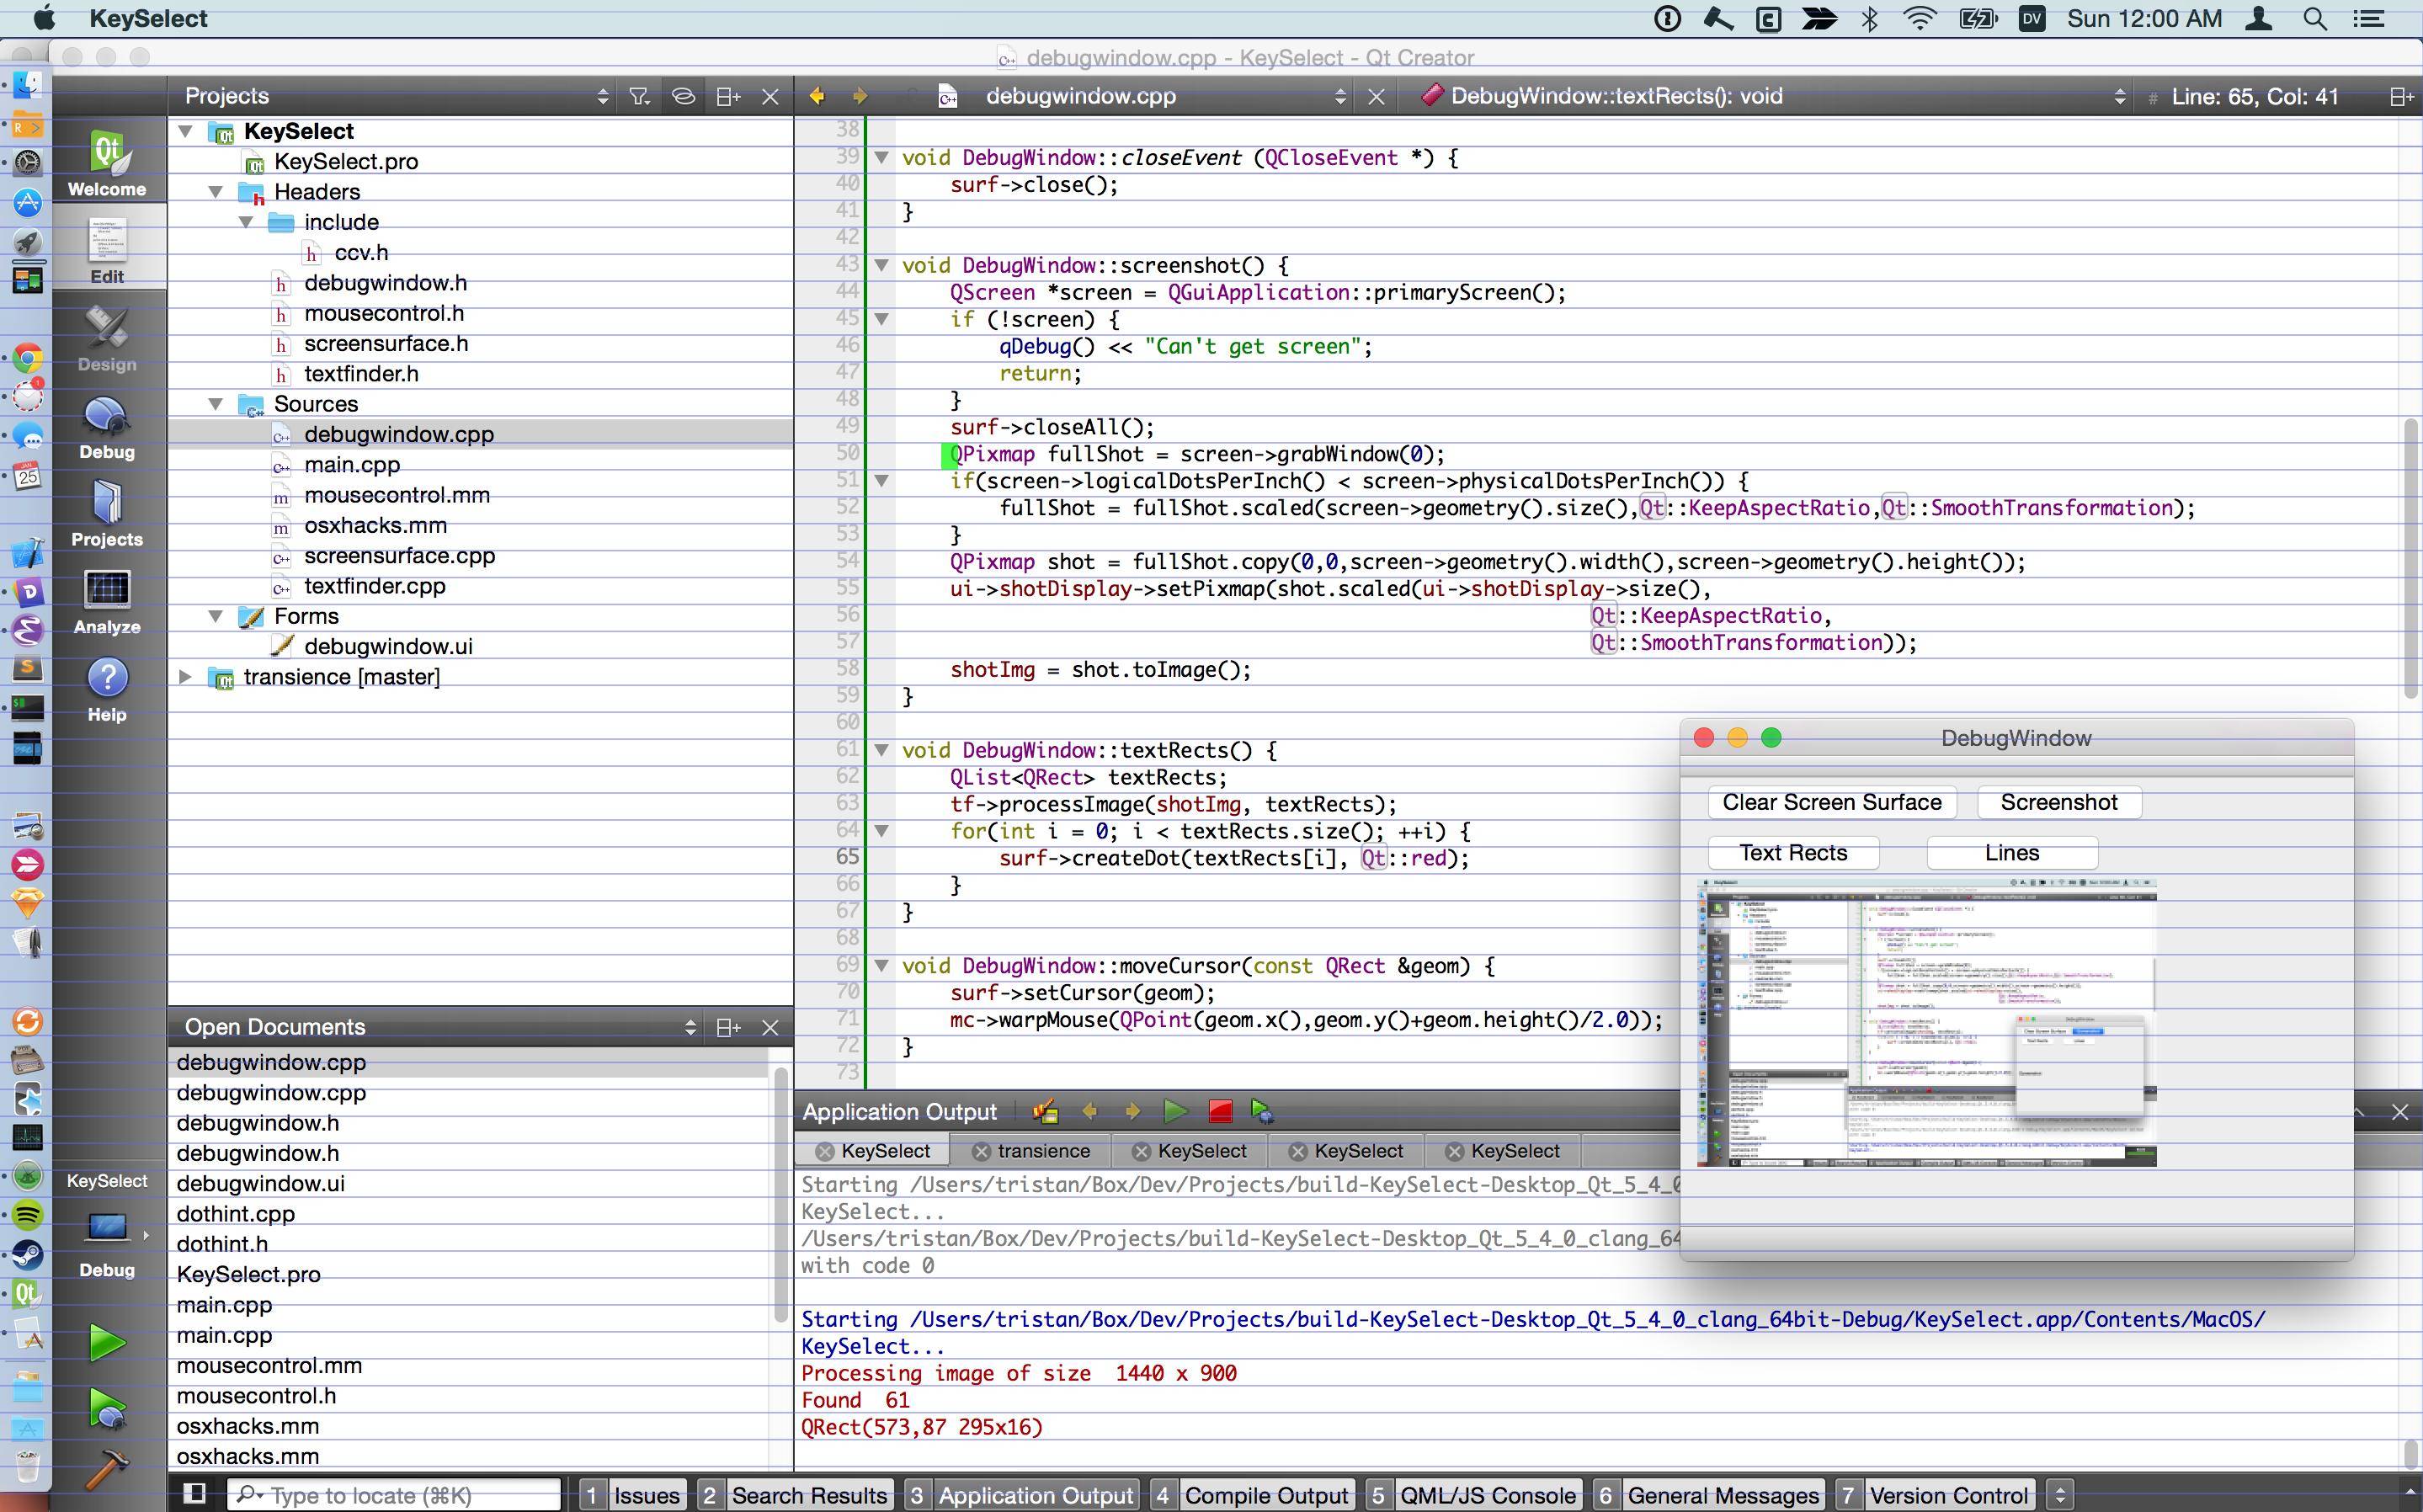The height and width of the screenshot is (1512, 2423).
Task: Close the Application Output panel
Action: click(x=2400, y=1112)
